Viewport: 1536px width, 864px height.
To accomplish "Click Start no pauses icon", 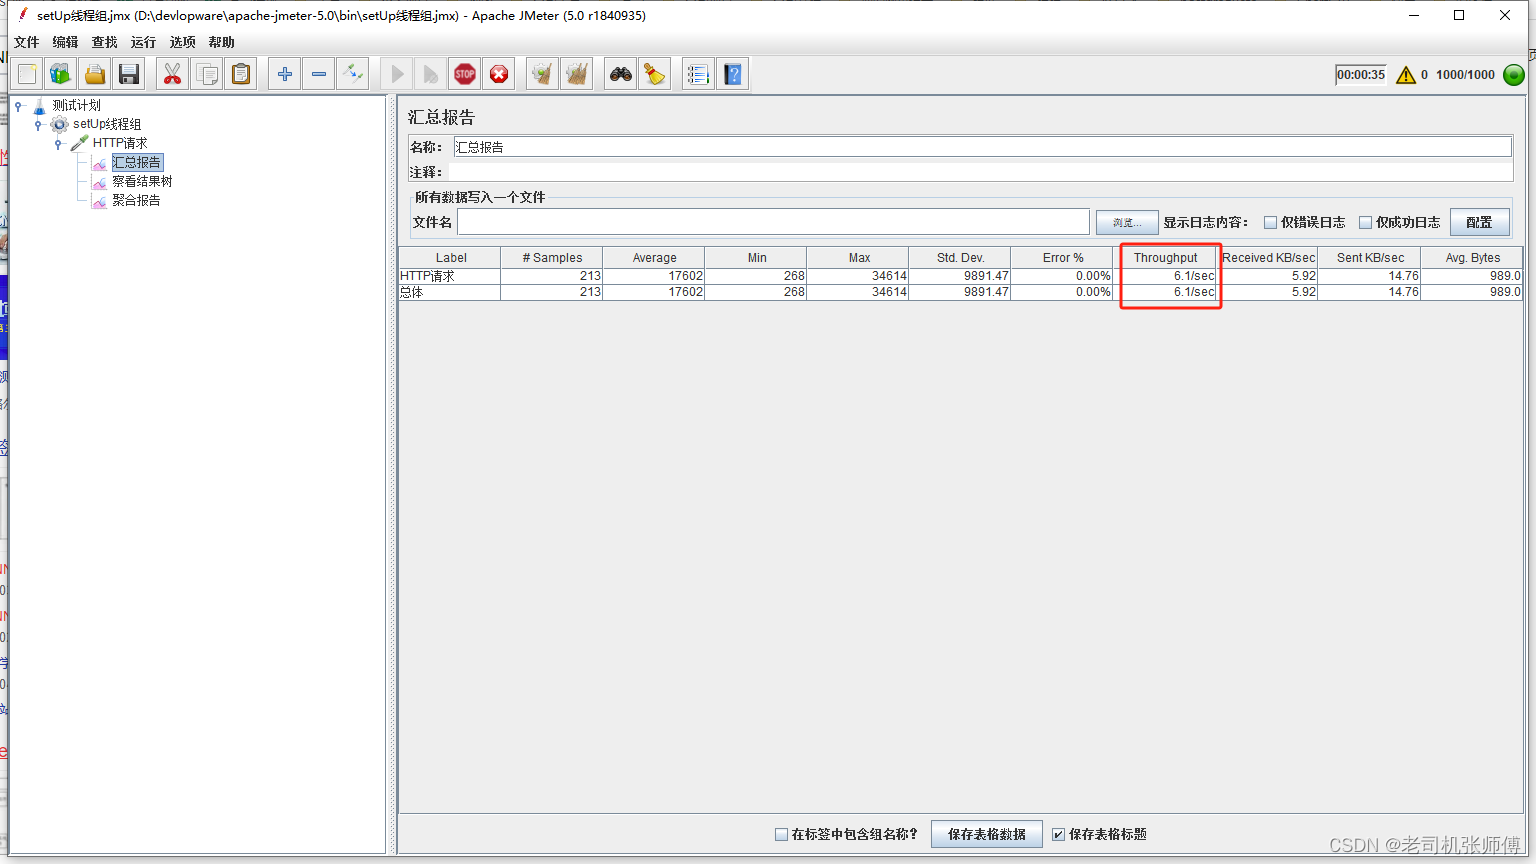I will click(x=431, y=74).
